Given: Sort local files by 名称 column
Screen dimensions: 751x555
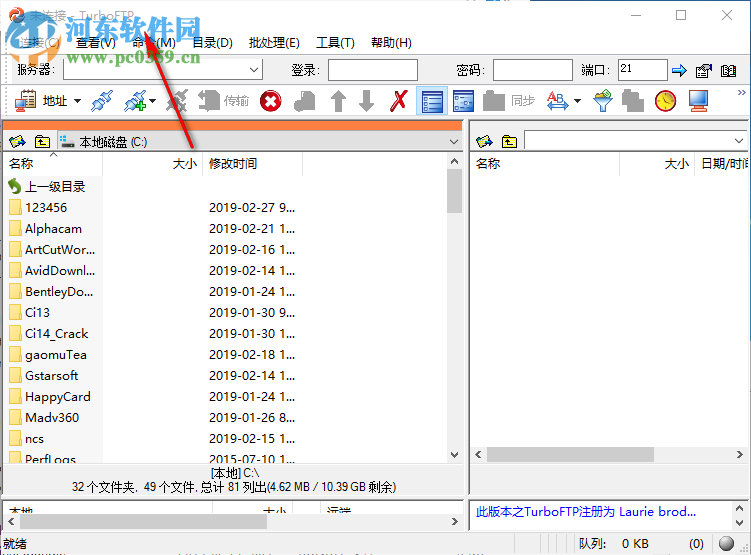Looking at the screenshot, I should coord(53,164).
